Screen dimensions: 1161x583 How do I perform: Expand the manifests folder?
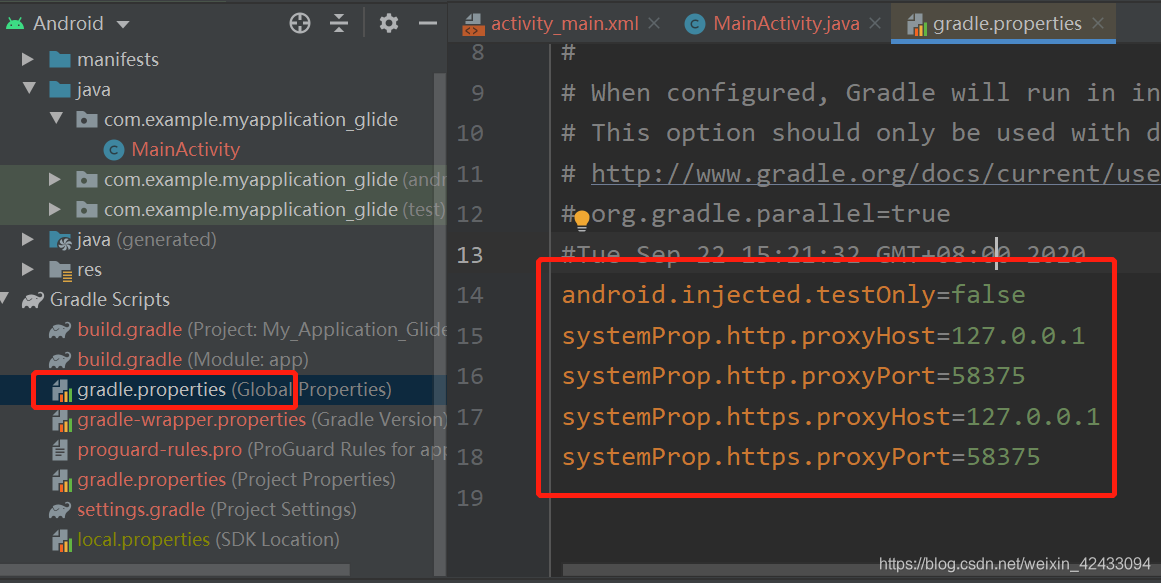[26, 58]
